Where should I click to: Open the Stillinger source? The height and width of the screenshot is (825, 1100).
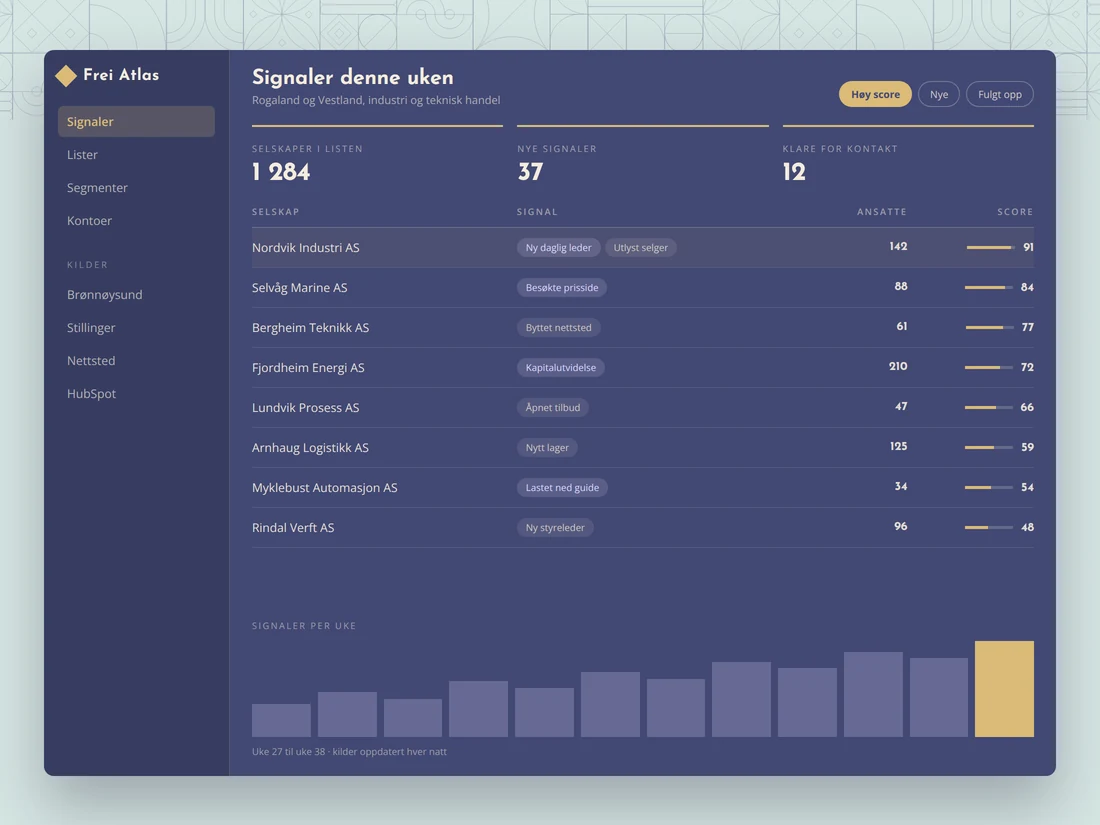(x=136, y=328)
